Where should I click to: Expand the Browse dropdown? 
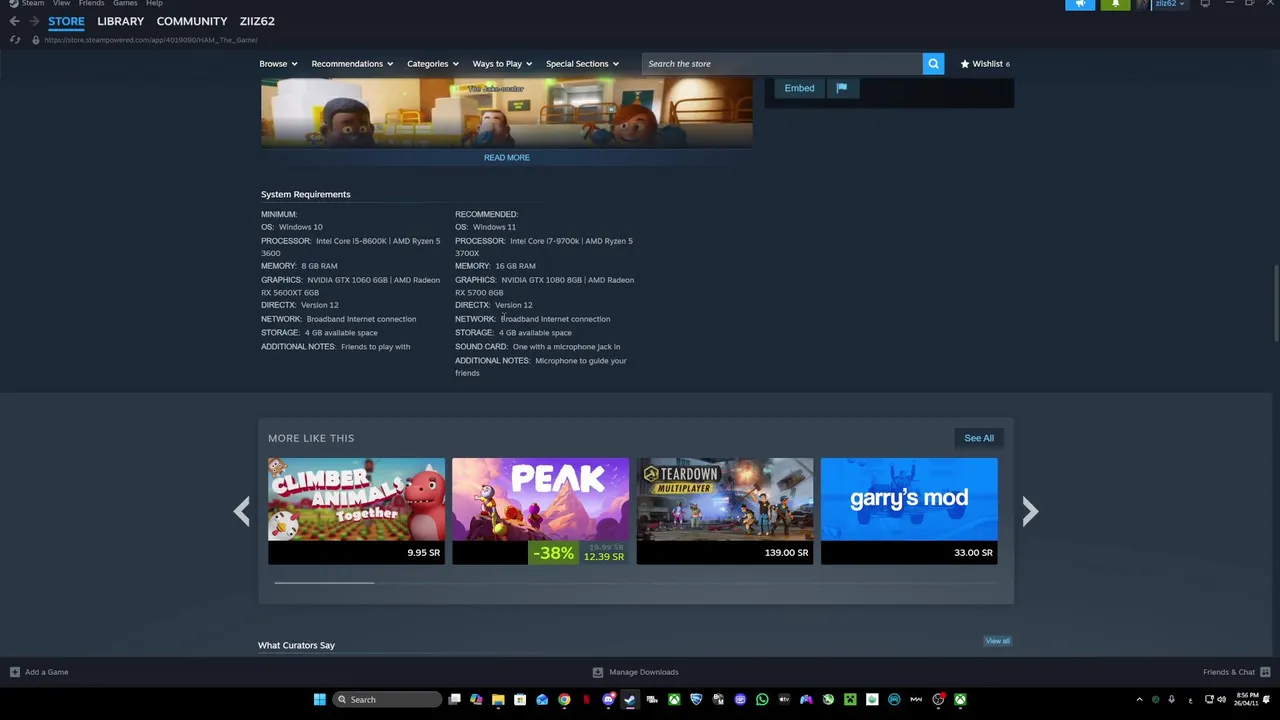[278, 64]
